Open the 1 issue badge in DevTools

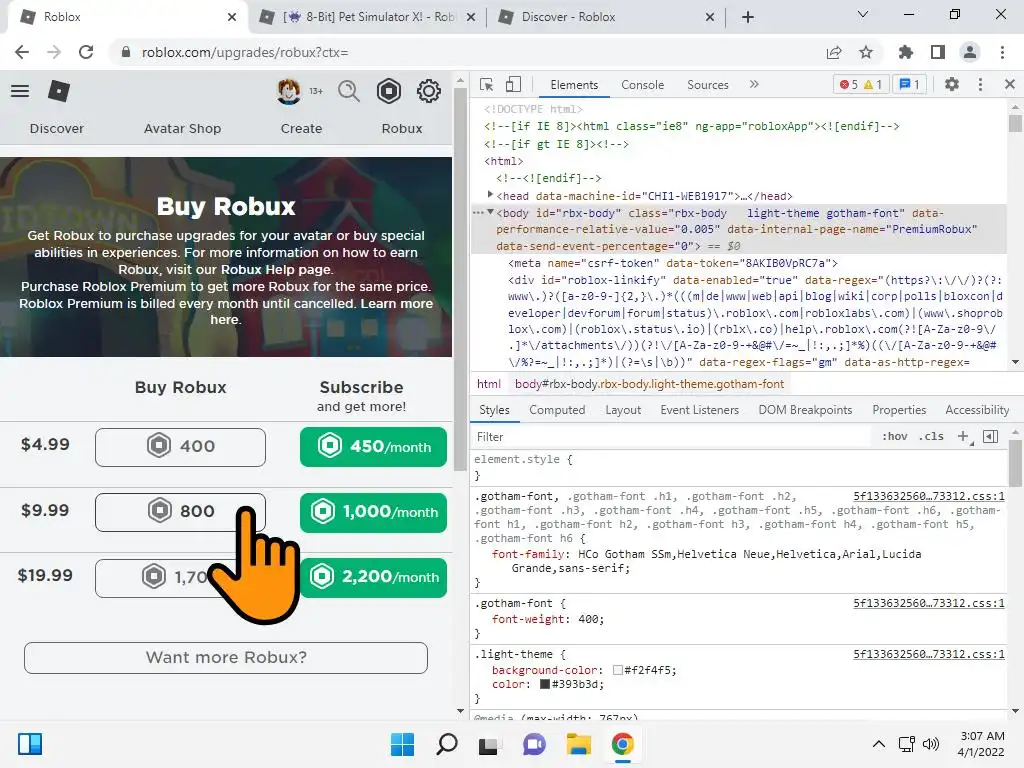click(909, 85)
